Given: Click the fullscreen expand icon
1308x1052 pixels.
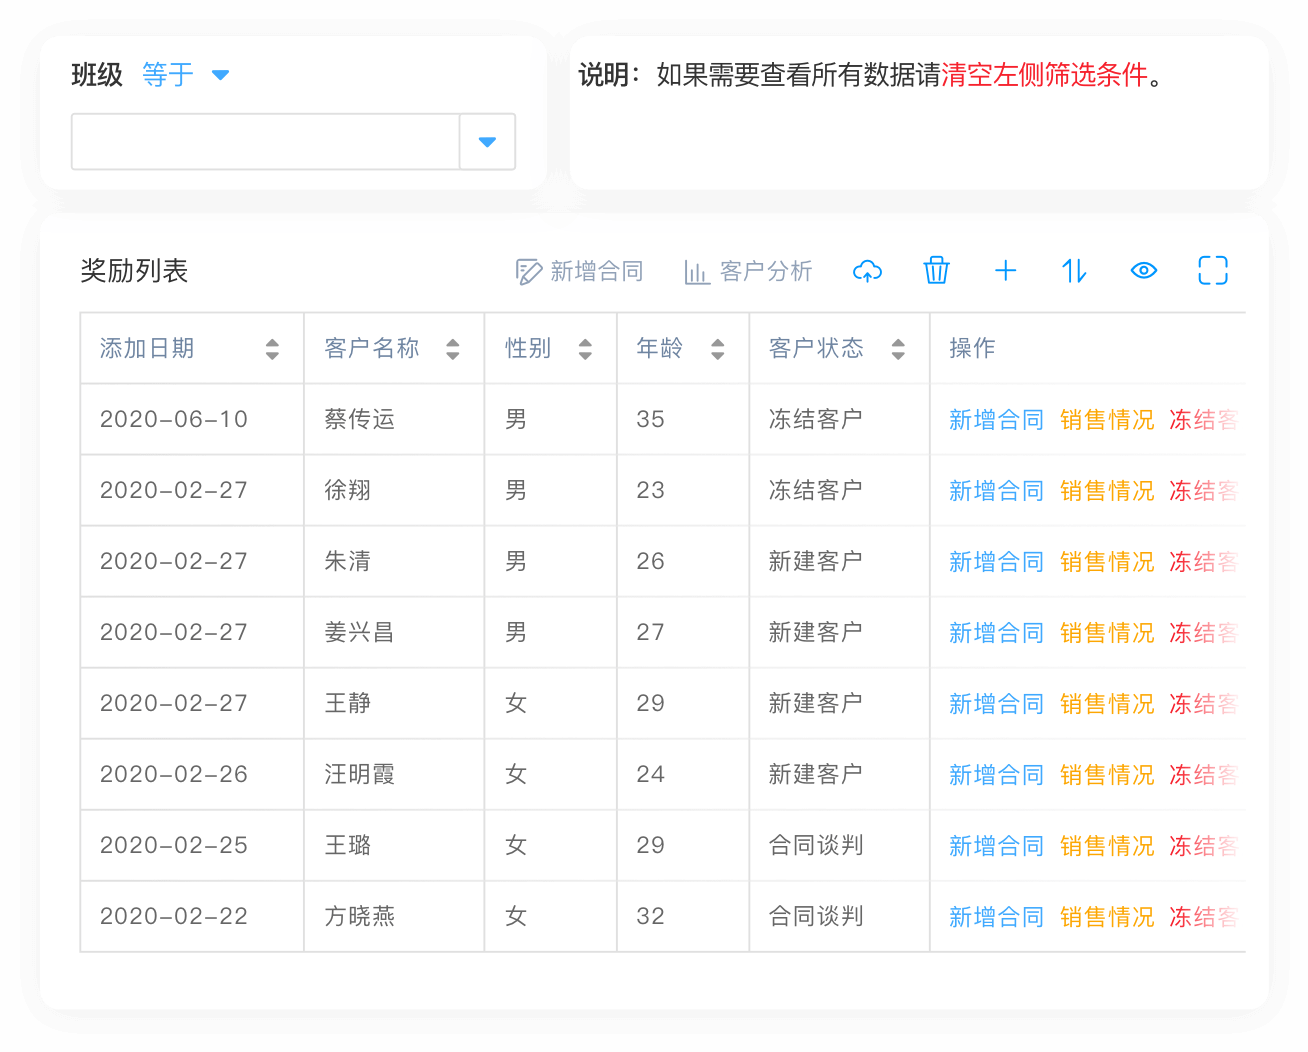Looking at the screenshot, I should [x=1212, y=271].
